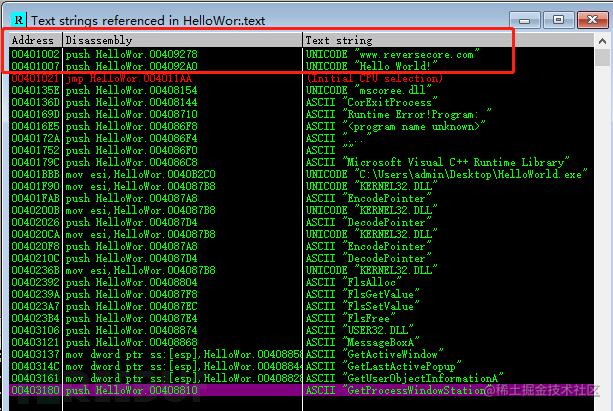Select the "<program name unknown>" string

(395, 126)
